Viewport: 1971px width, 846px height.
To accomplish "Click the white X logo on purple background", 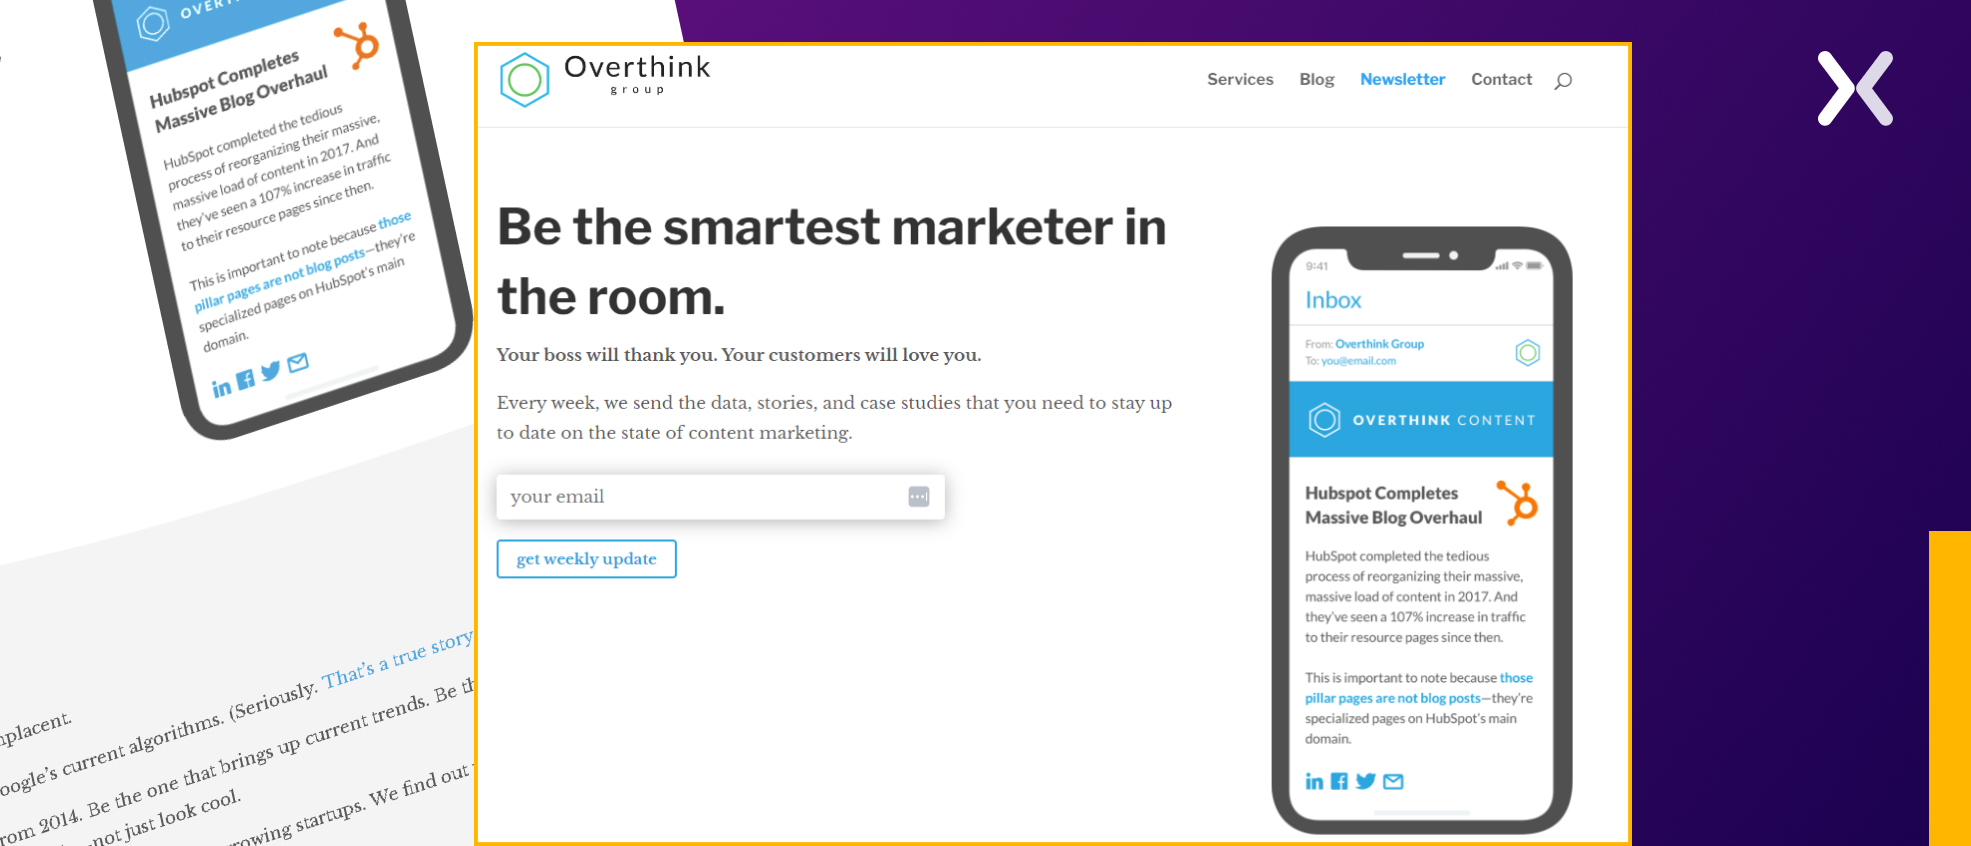I will (x=1855, y=88).
